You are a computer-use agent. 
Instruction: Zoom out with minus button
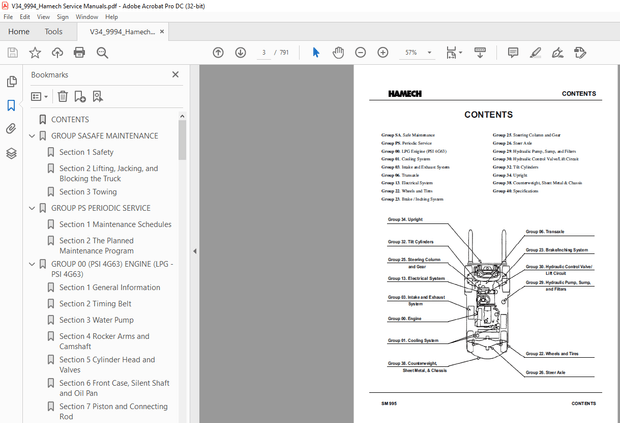click(x=360, y=53)
